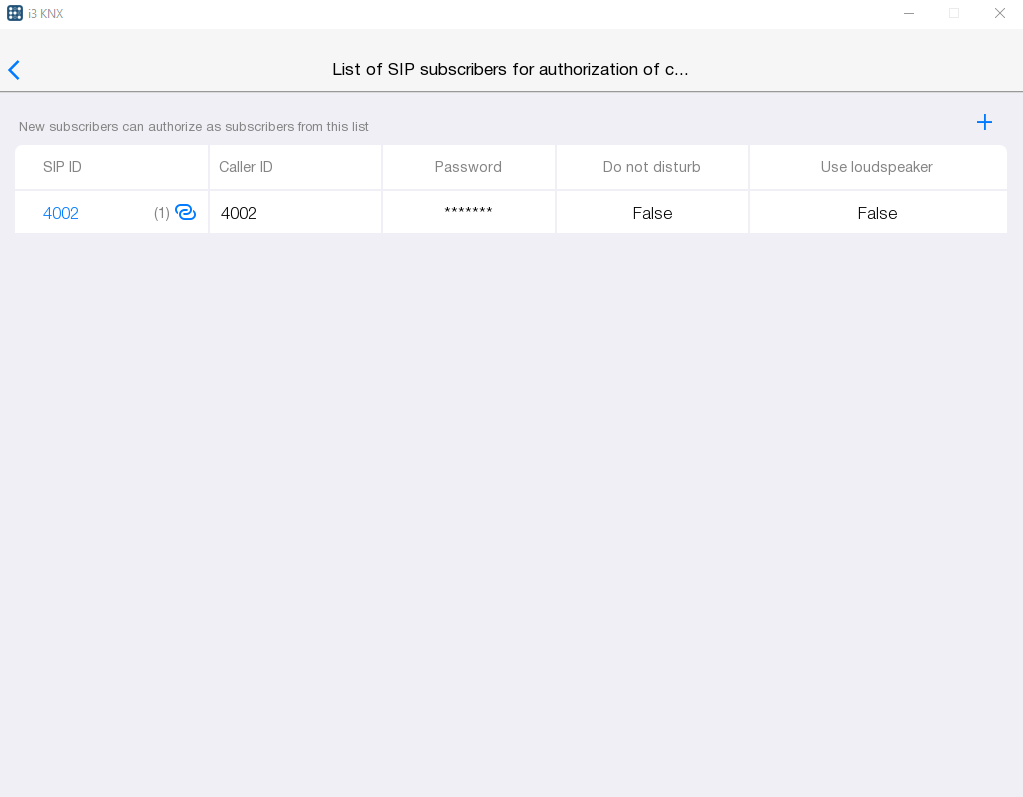Toggle Use loudspeaker False value
This screenshot has height=797, width=1023.
pyautogui.click(x=877, y=213)
